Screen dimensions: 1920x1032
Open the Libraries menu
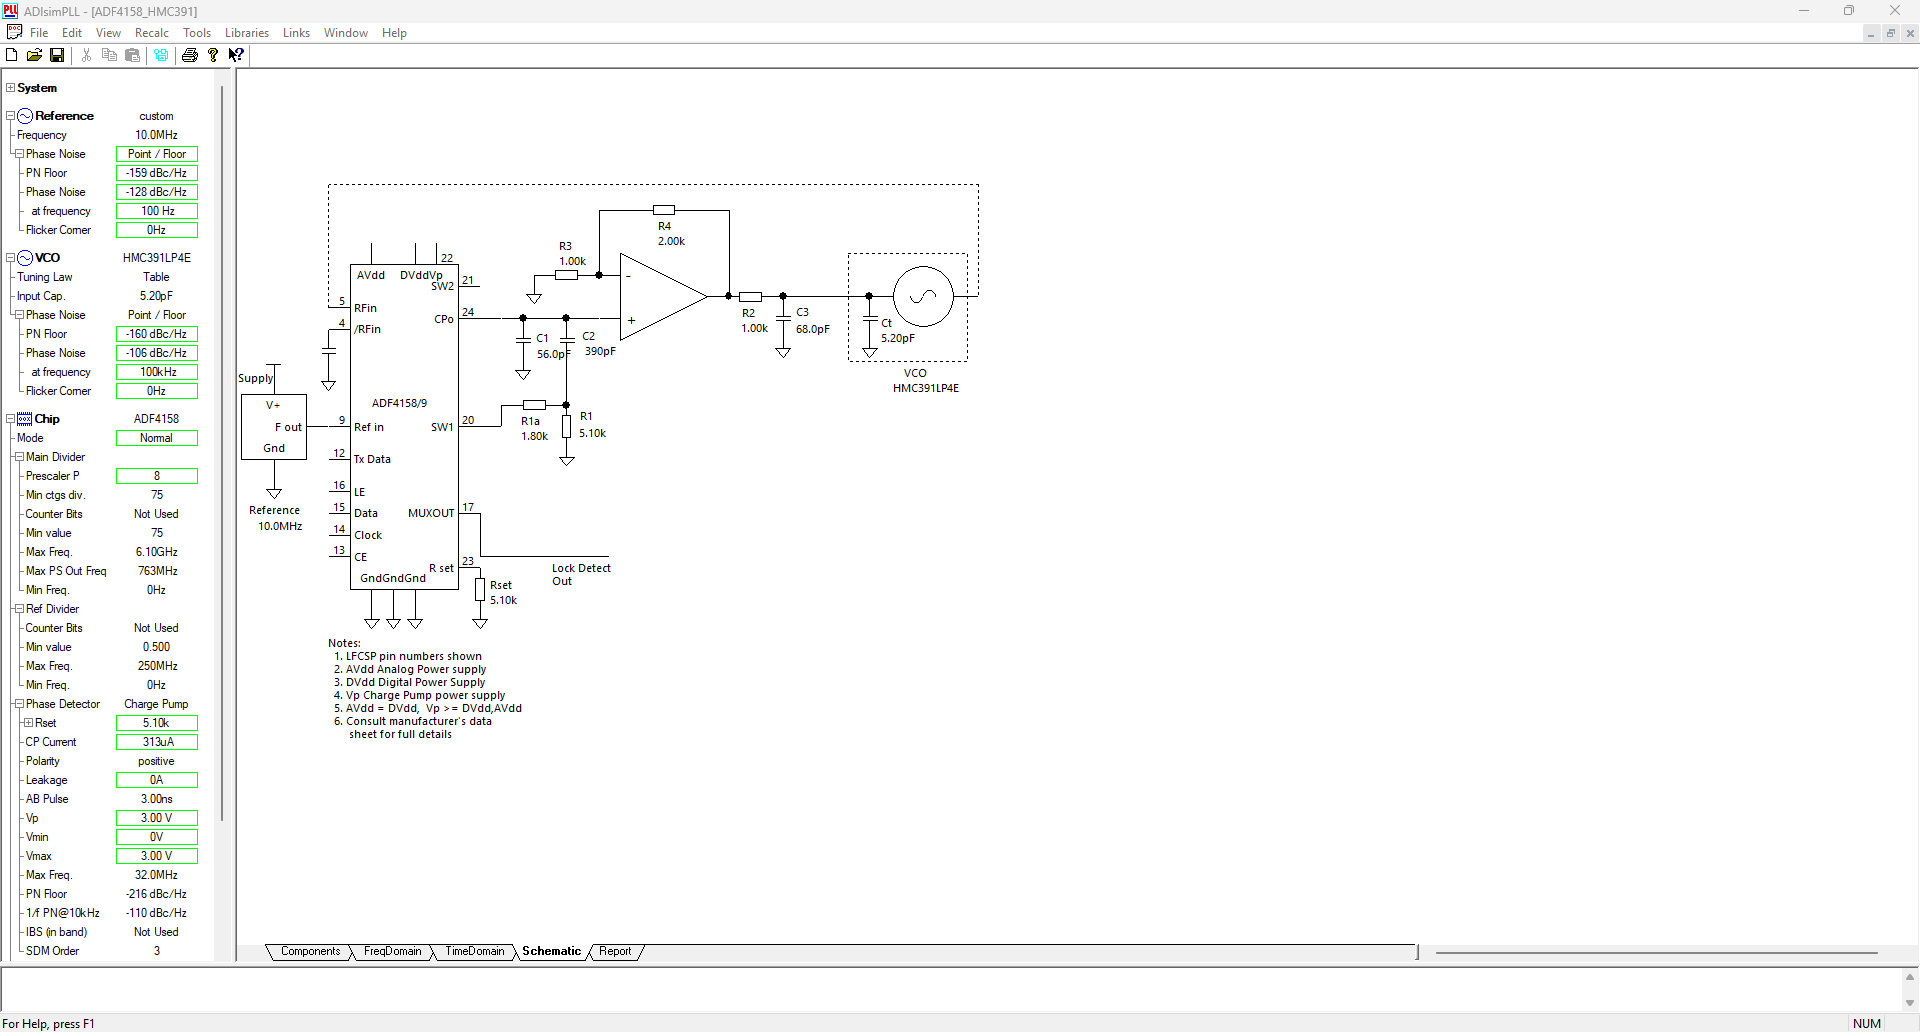(247, 33)
